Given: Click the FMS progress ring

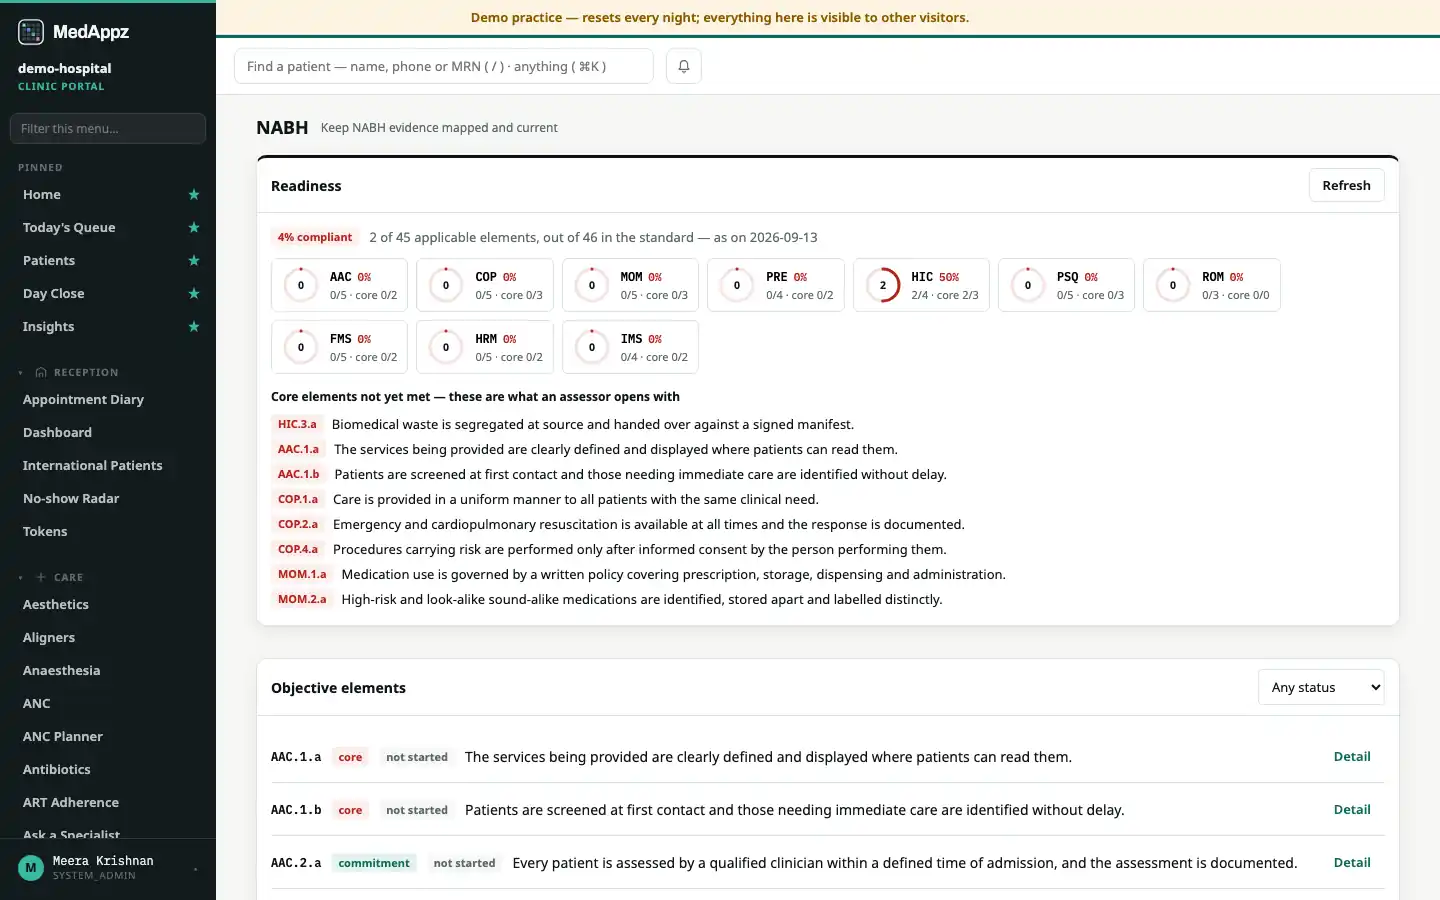Looking at the screenshot, I should tap(301, 347).
